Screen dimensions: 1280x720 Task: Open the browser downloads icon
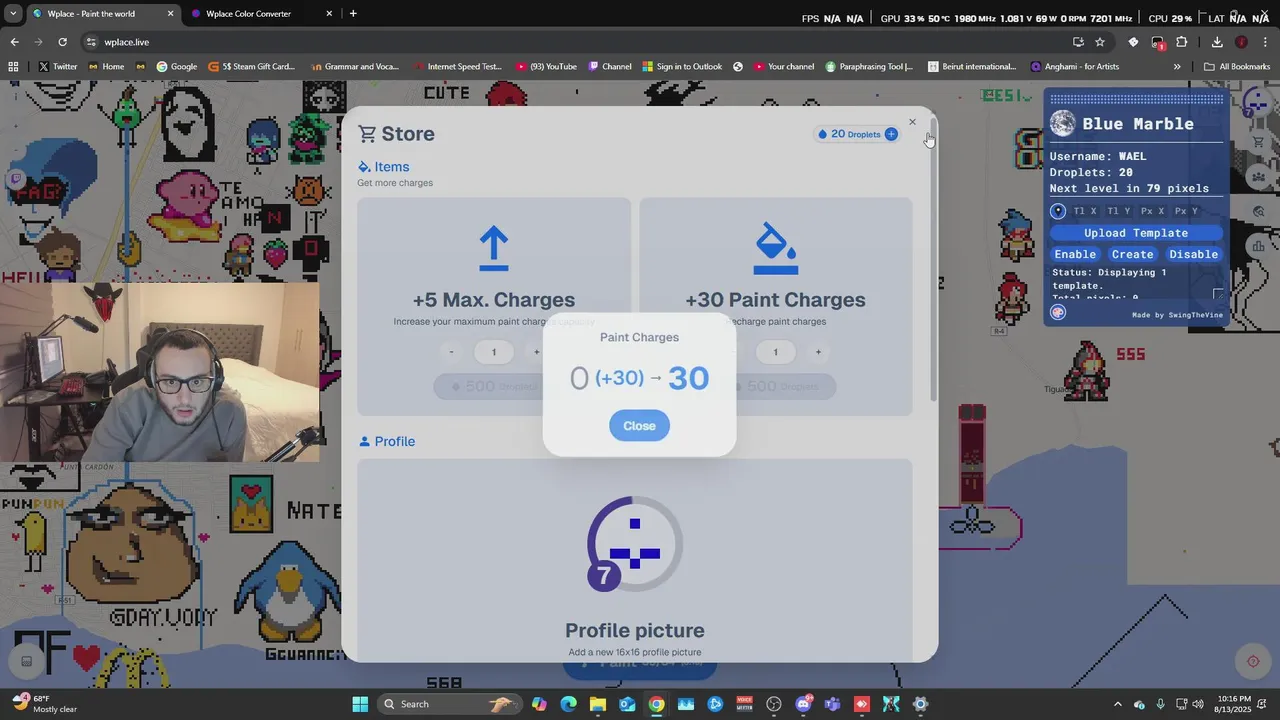pyautogui.click(x=1217, y=42)
